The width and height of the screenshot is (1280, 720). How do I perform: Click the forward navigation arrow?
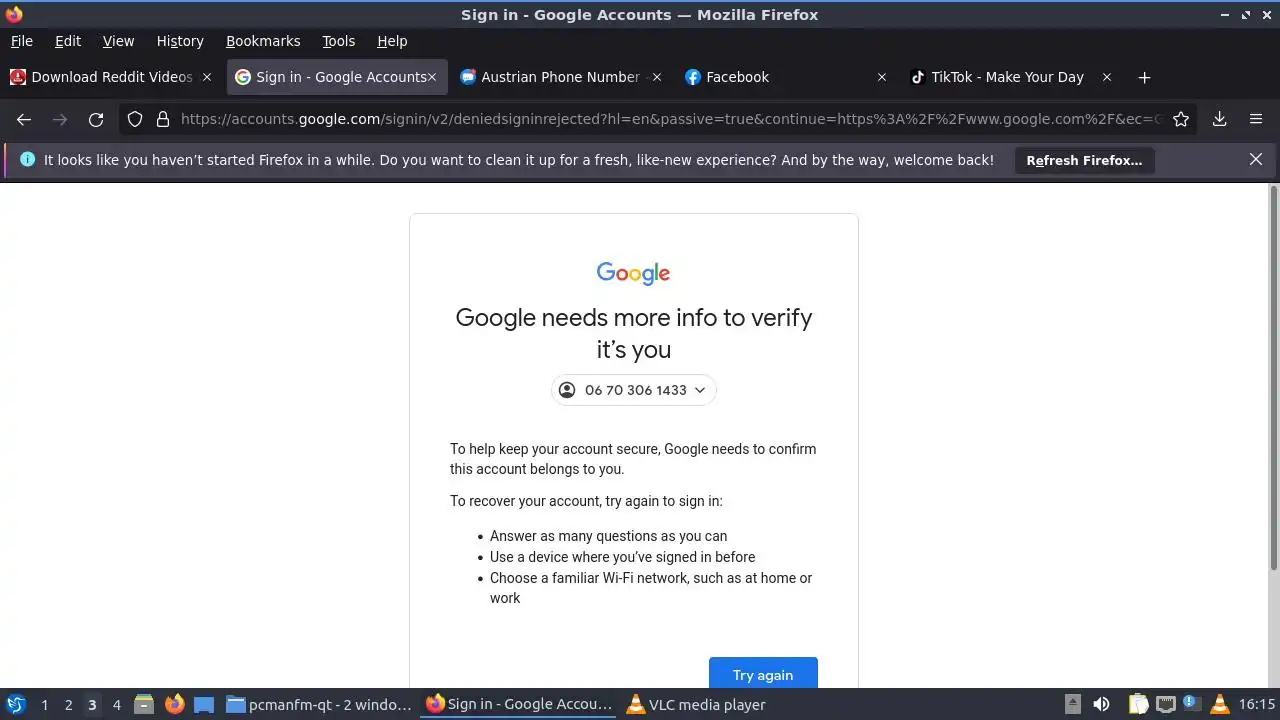pos(60,119)
